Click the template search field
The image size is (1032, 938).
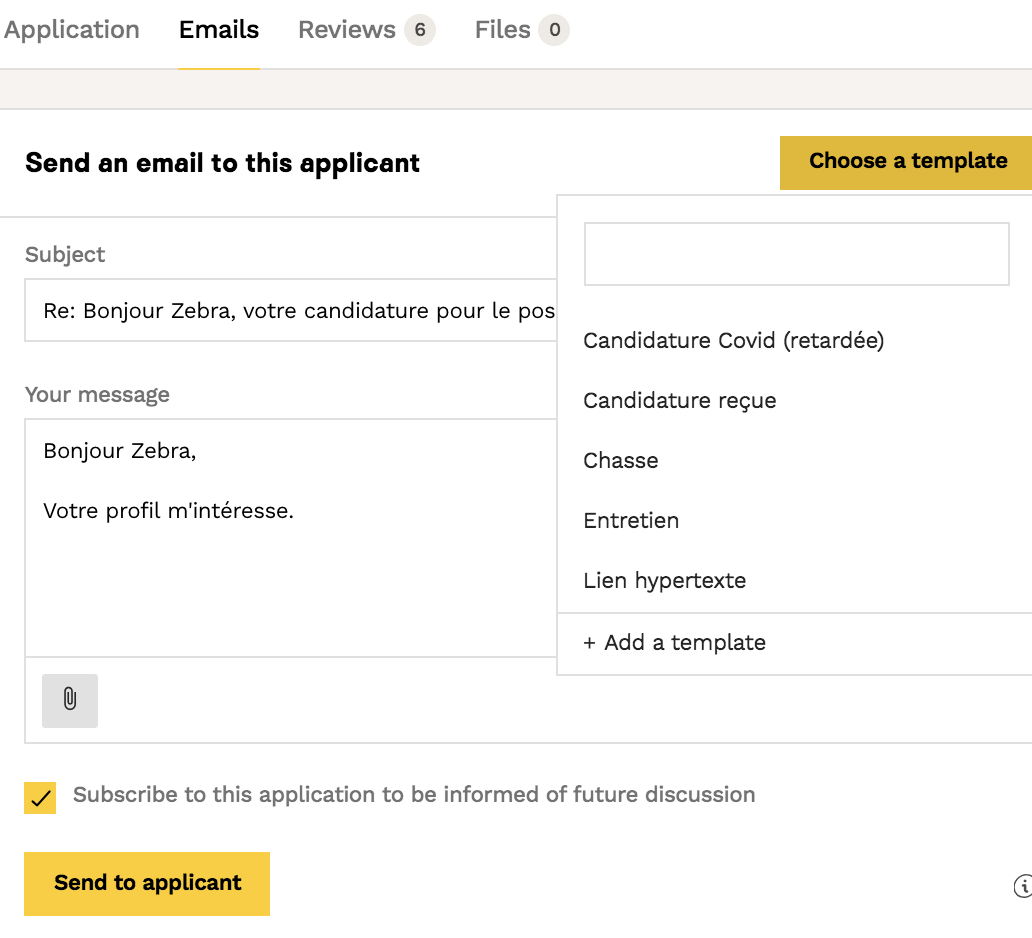(x=796, y=254)
